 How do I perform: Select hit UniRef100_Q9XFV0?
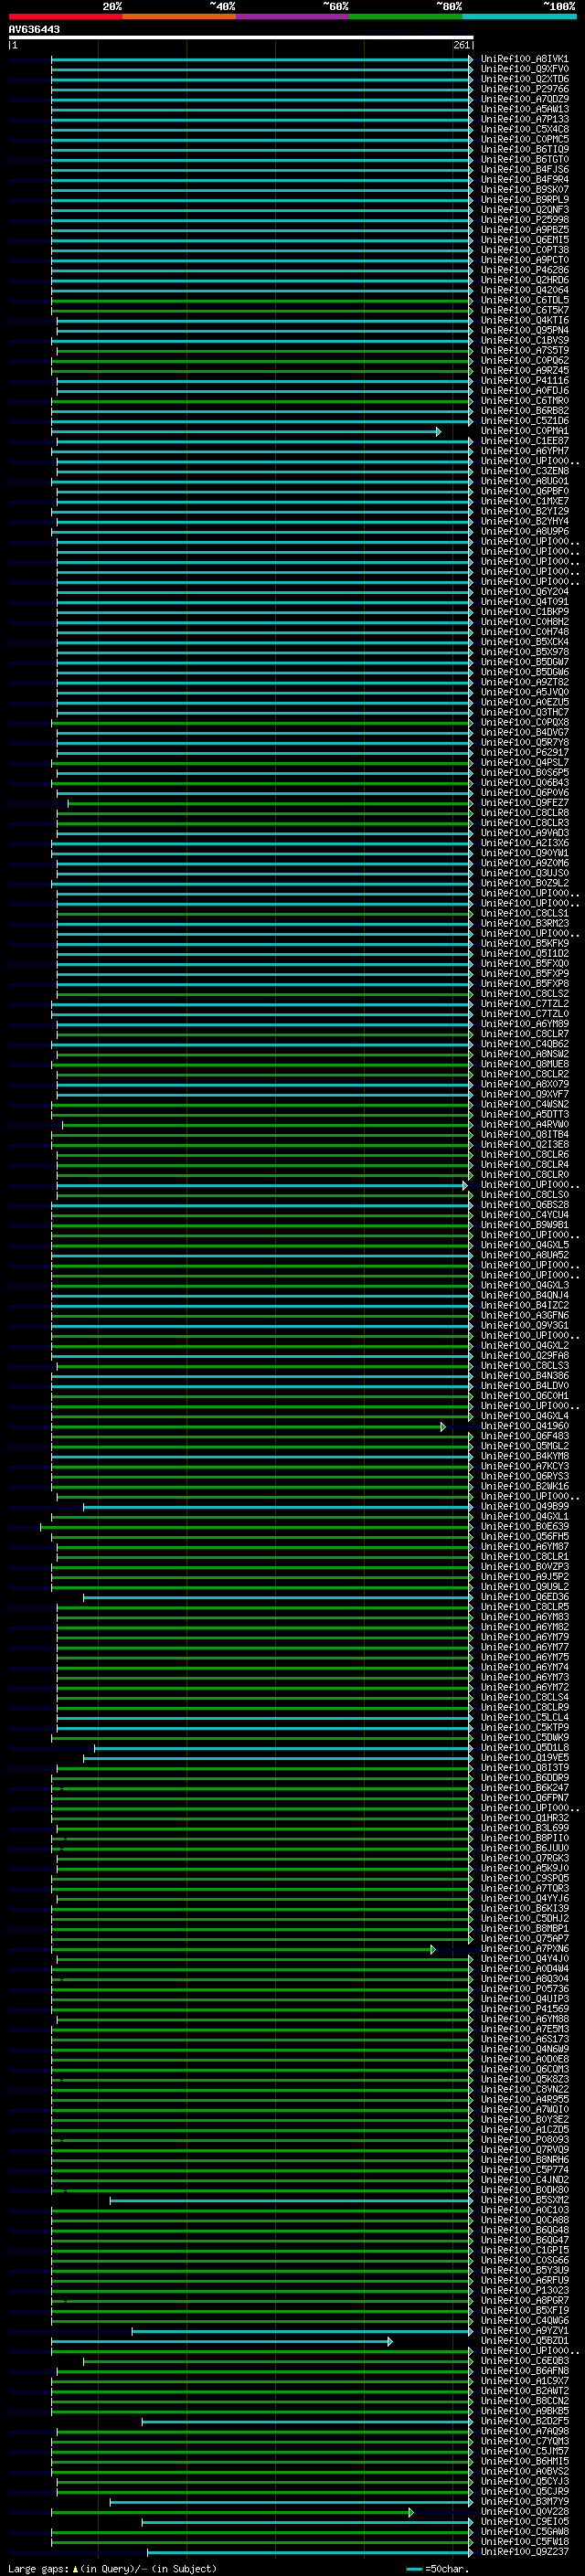tap(524, 69)
